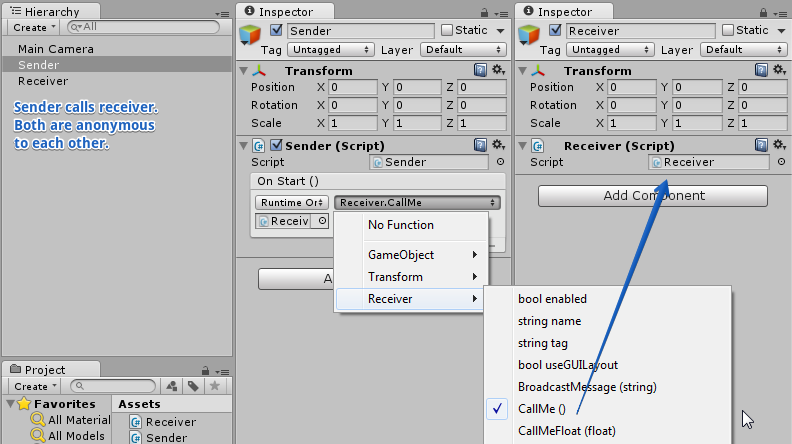This screenshot has height=444, width=792.
Task: Open Receiver Layer Default dropdown
Action: pos(742,50)
